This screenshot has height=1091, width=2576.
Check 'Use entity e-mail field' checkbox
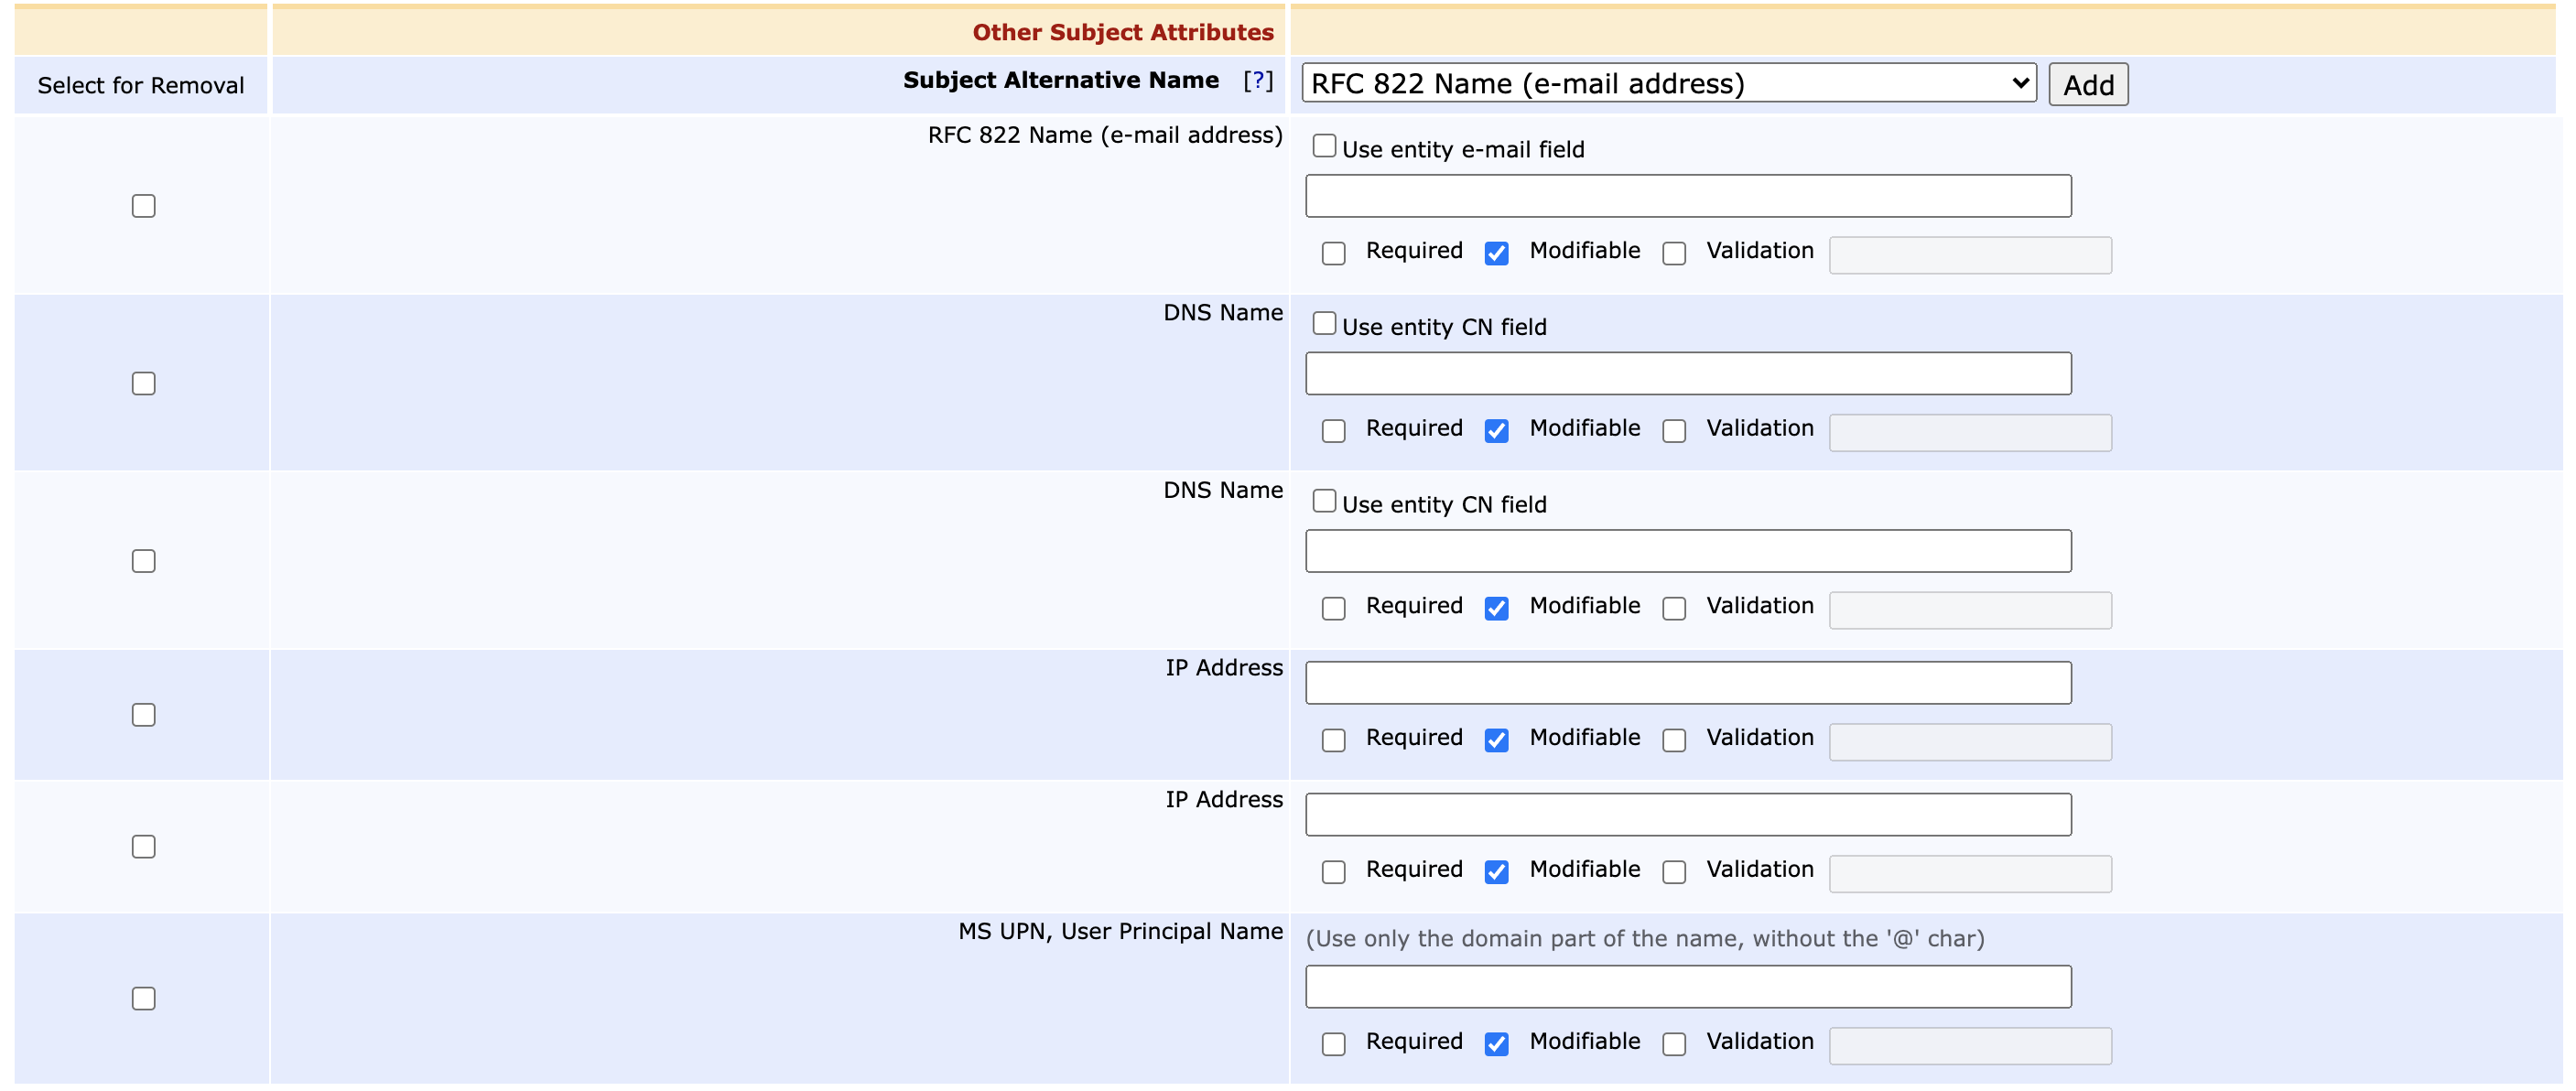tap(1324, 146)
